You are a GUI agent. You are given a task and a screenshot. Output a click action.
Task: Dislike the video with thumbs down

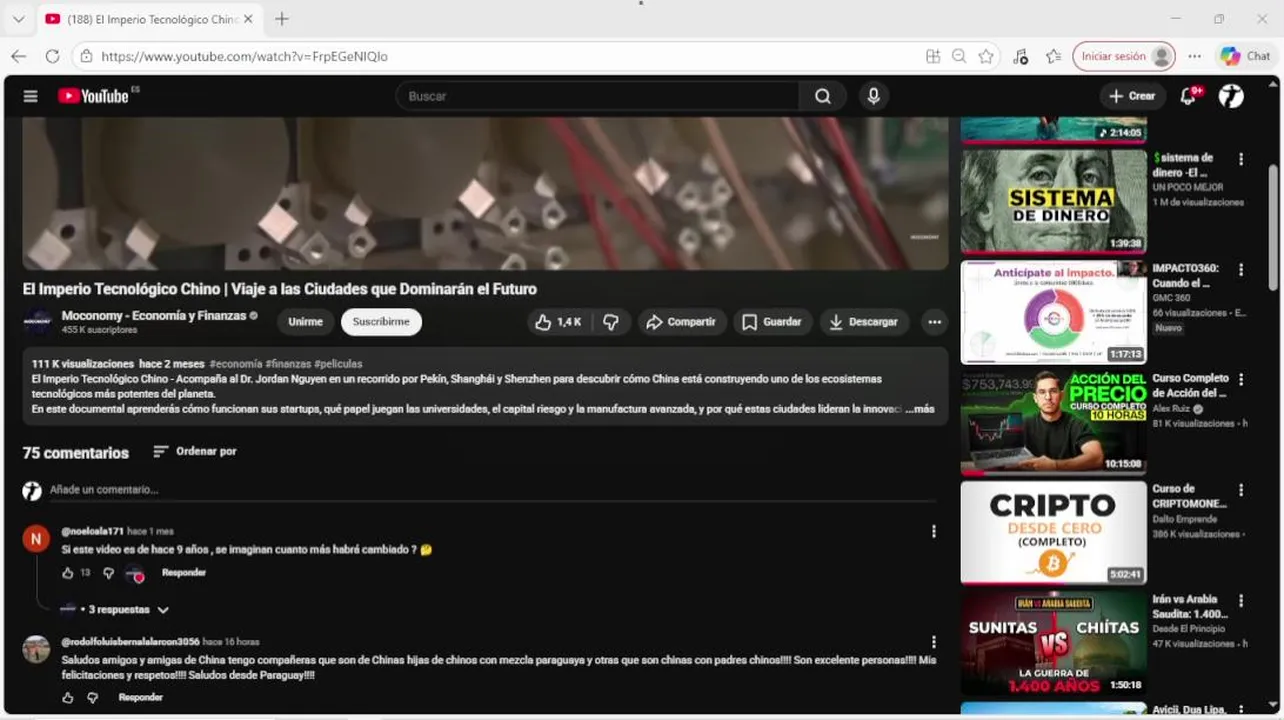click(x=610, y=322)
